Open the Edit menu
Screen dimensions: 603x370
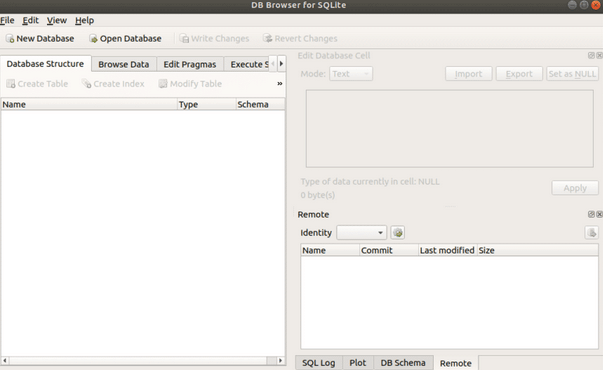pyautogui.click(x=30, y=20)
